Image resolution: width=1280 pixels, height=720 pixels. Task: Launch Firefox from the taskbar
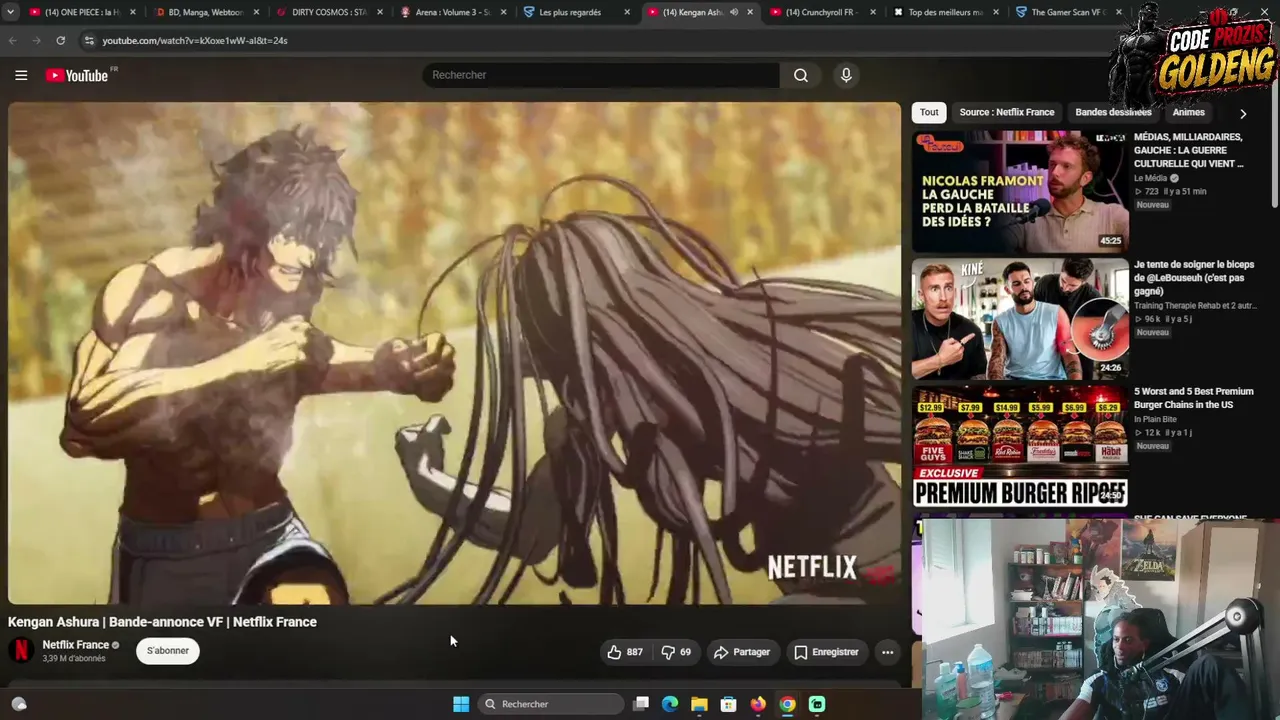click(758, 704)
